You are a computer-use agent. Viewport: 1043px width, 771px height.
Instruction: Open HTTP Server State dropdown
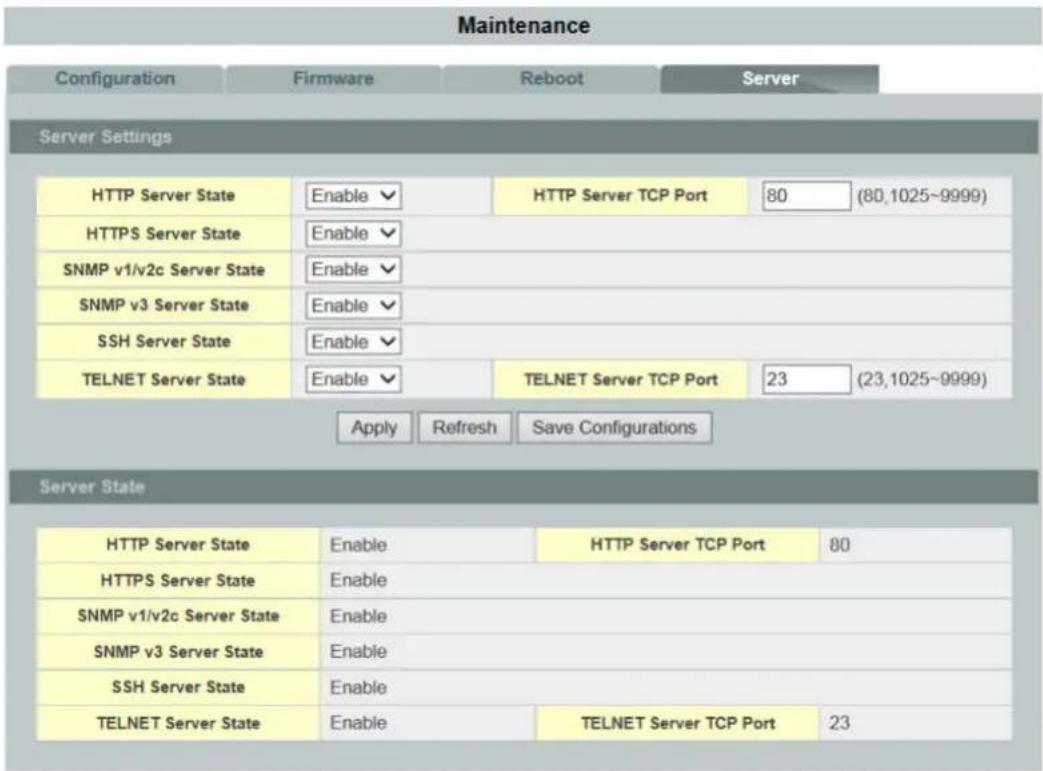353,196
